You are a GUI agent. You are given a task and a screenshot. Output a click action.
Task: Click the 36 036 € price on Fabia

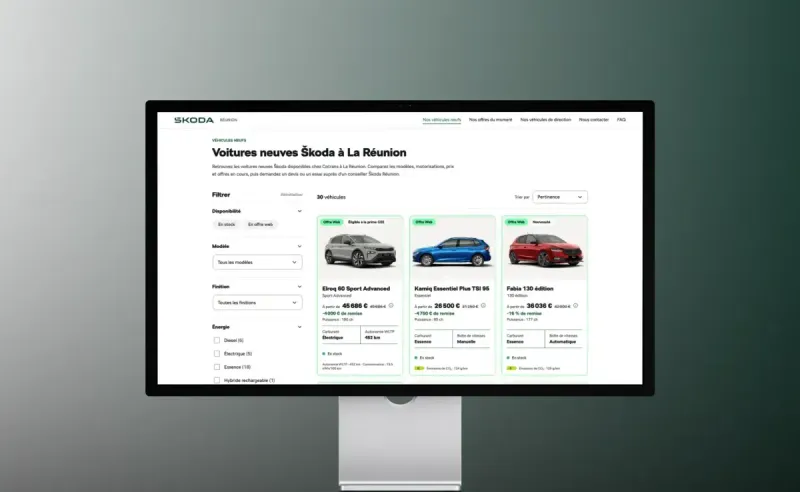[539, 306]
